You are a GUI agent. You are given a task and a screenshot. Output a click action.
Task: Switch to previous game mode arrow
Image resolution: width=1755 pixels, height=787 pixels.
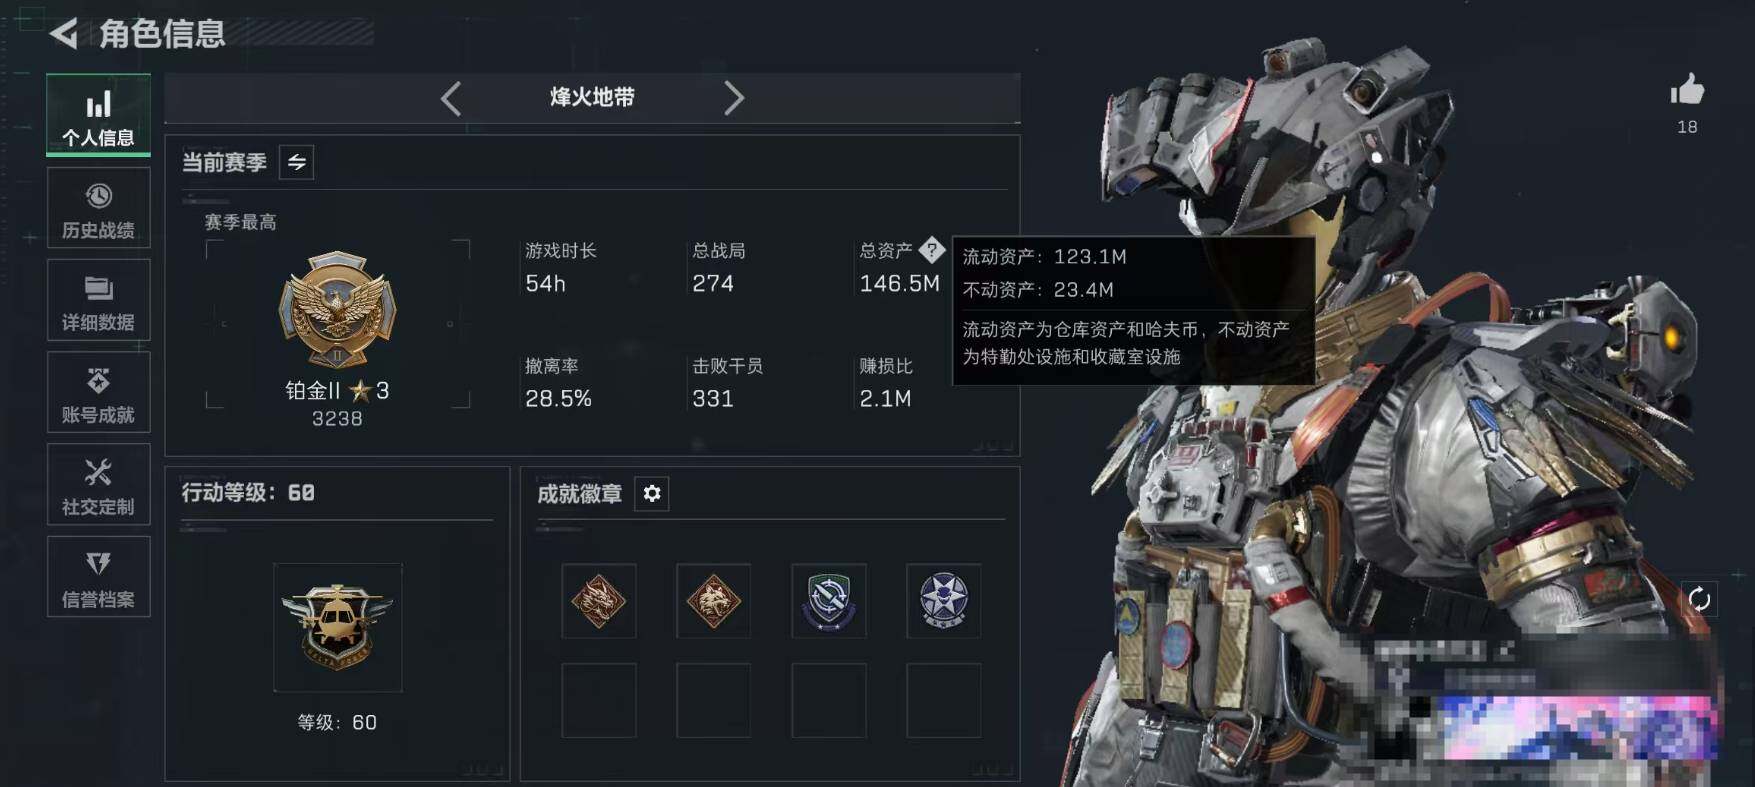(451, 98)
